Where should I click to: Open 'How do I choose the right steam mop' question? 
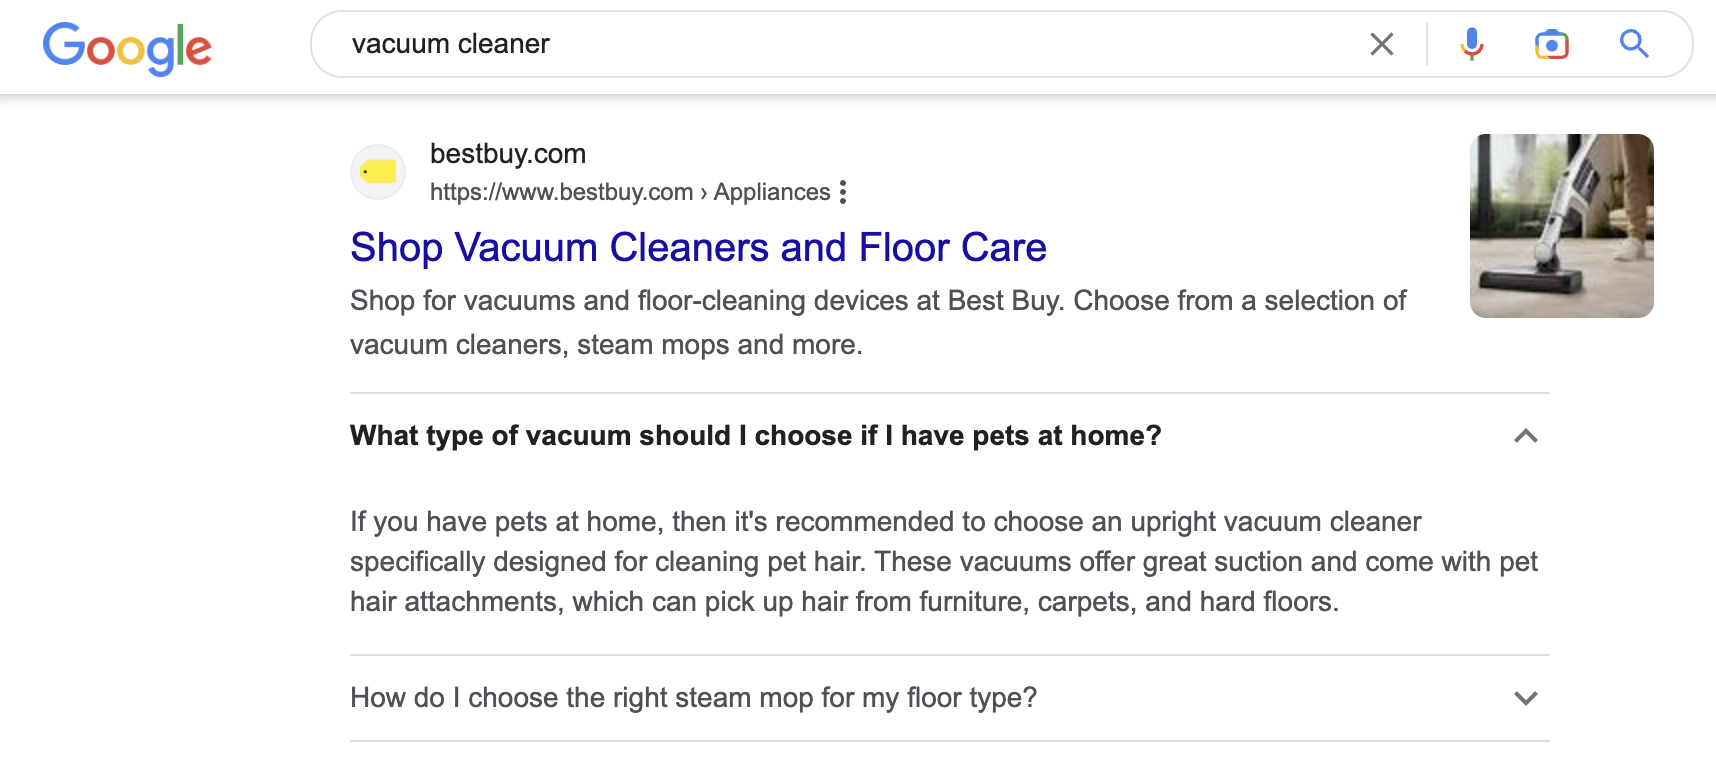[x=693, y=698]
